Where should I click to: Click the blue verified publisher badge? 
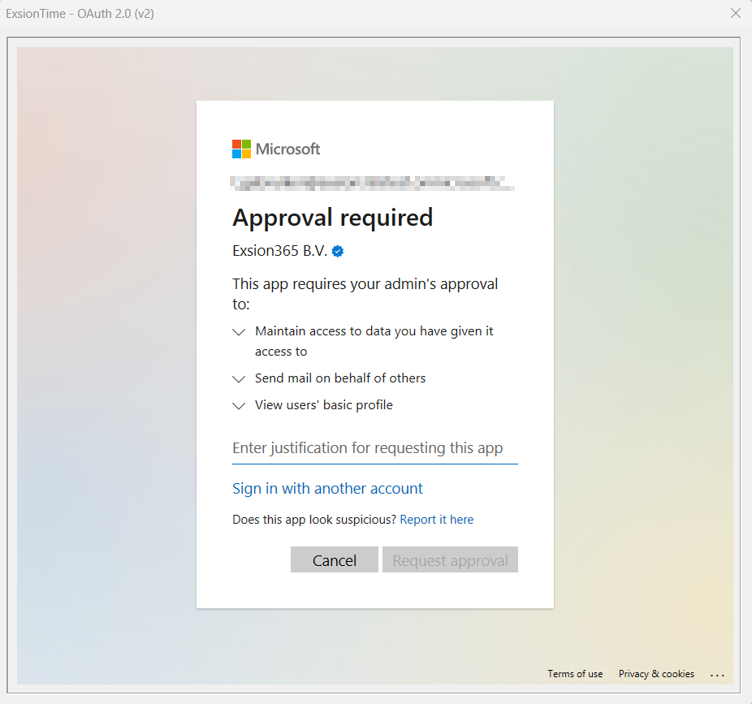pyautogui.click(x=338, y=251)
